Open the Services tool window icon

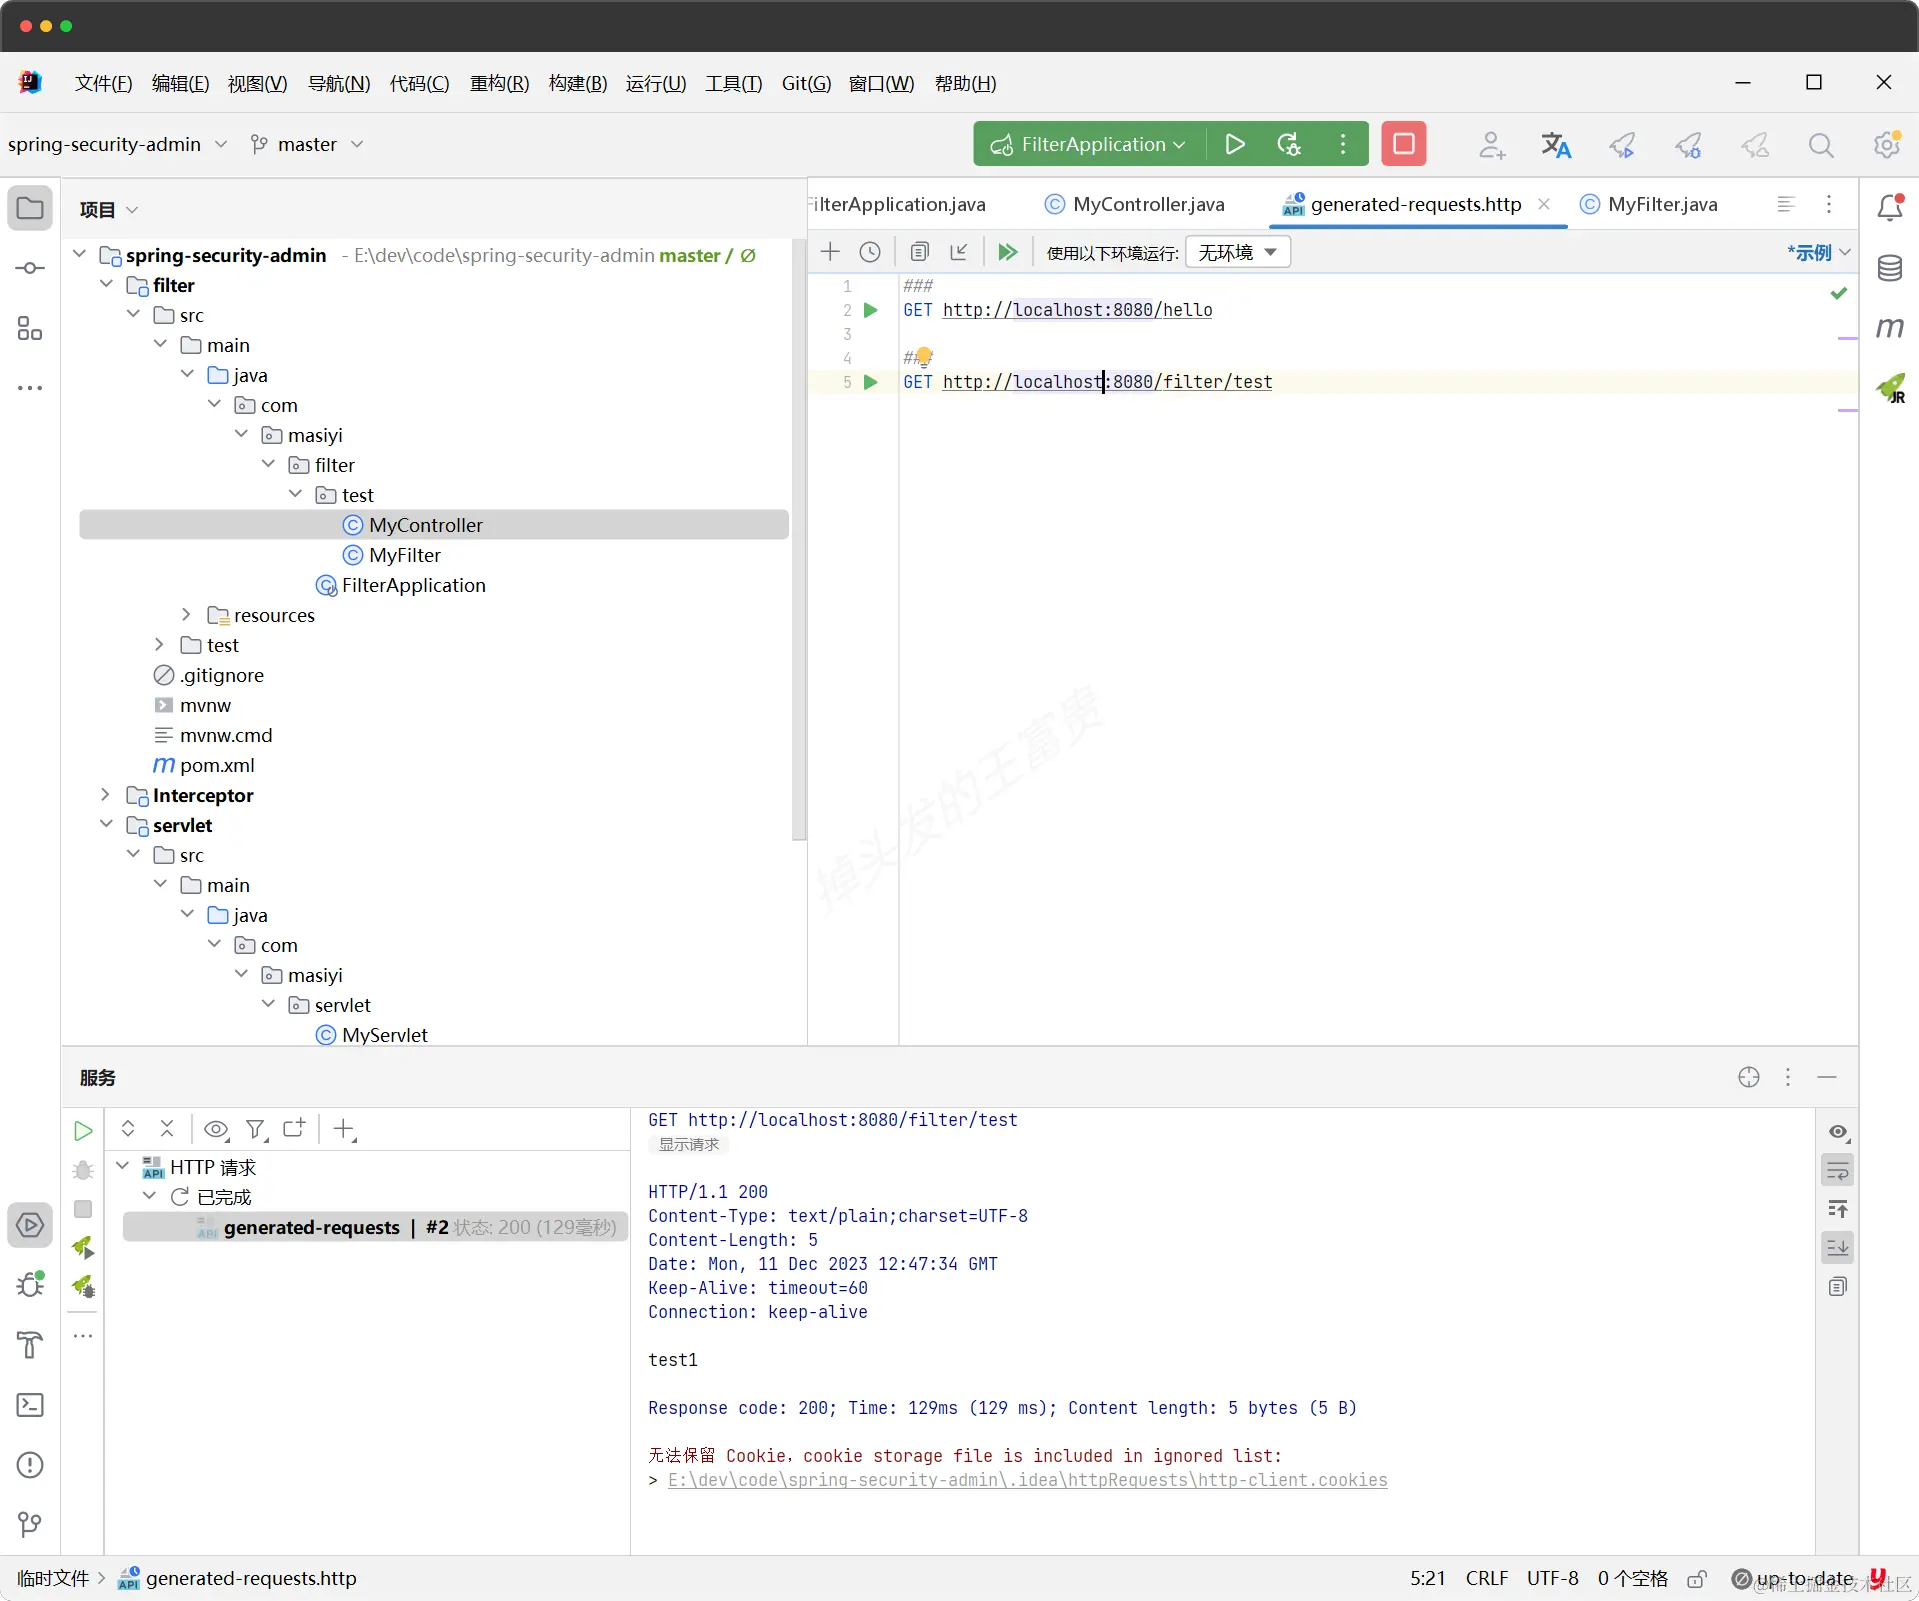[30, 1225]
